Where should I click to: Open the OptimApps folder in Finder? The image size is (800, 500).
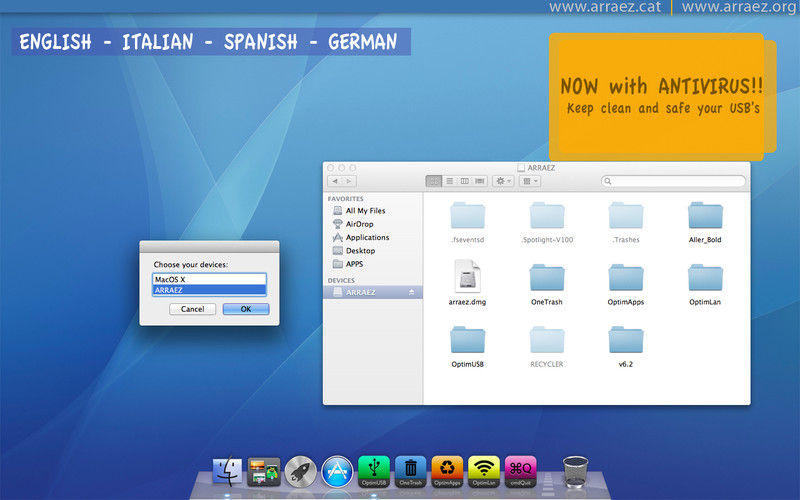[x=626, y=285]
